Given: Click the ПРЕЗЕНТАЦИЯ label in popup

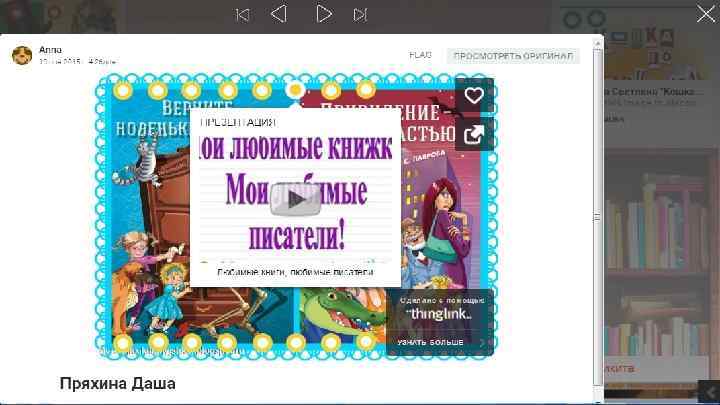Looking at the screenshot, I should coord(238,123).
